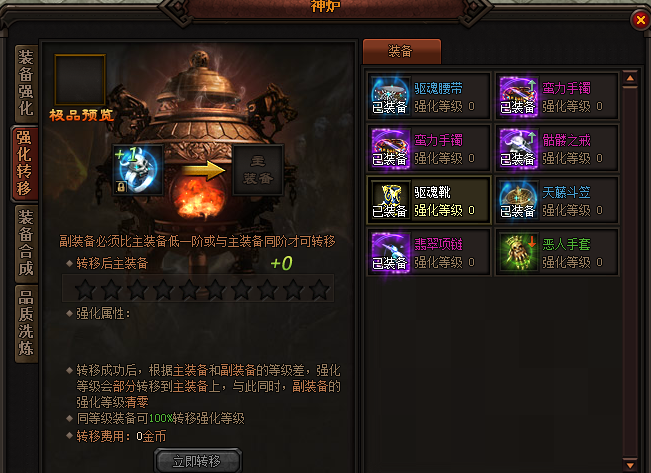This screenshot has height=473, width=651.
Task: Choose the 驱魂靴 boots item
Action: 429,200
